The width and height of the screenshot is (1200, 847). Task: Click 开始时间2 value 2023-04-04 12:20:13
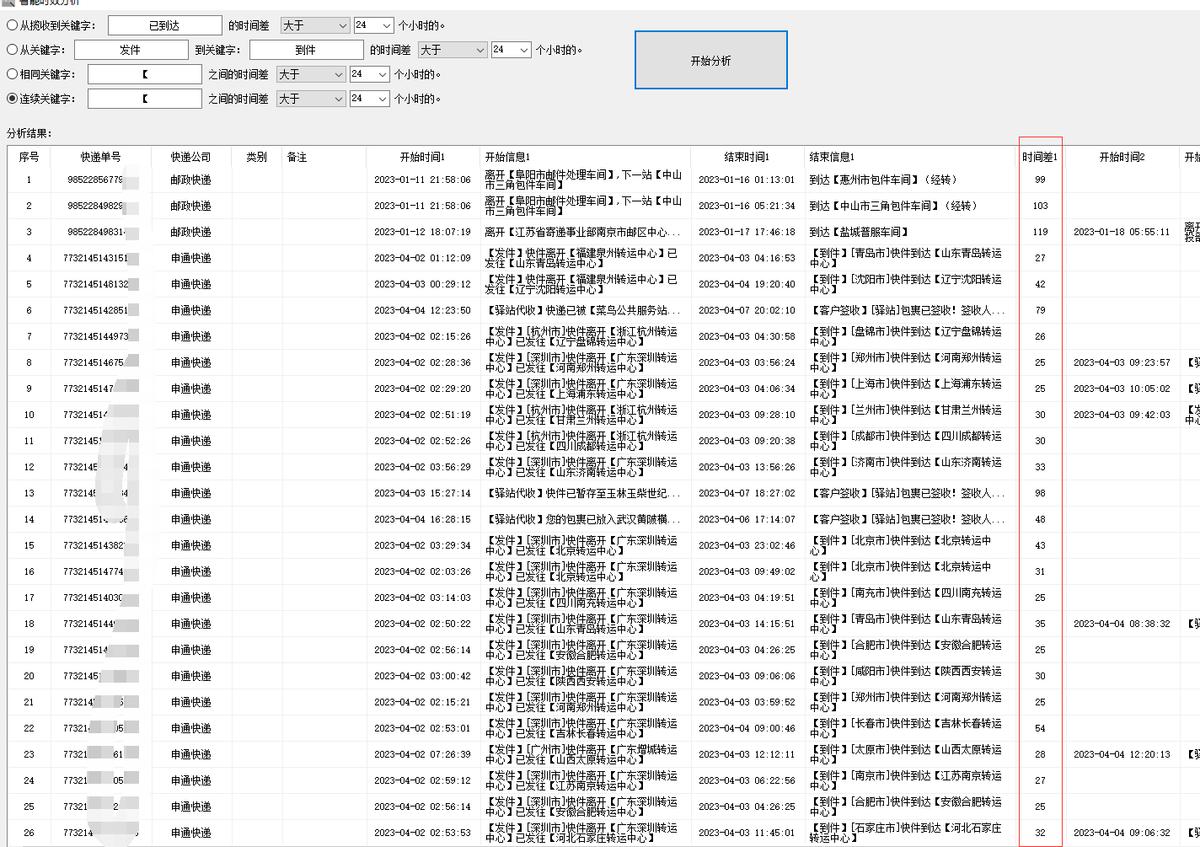click(1122, 754)
